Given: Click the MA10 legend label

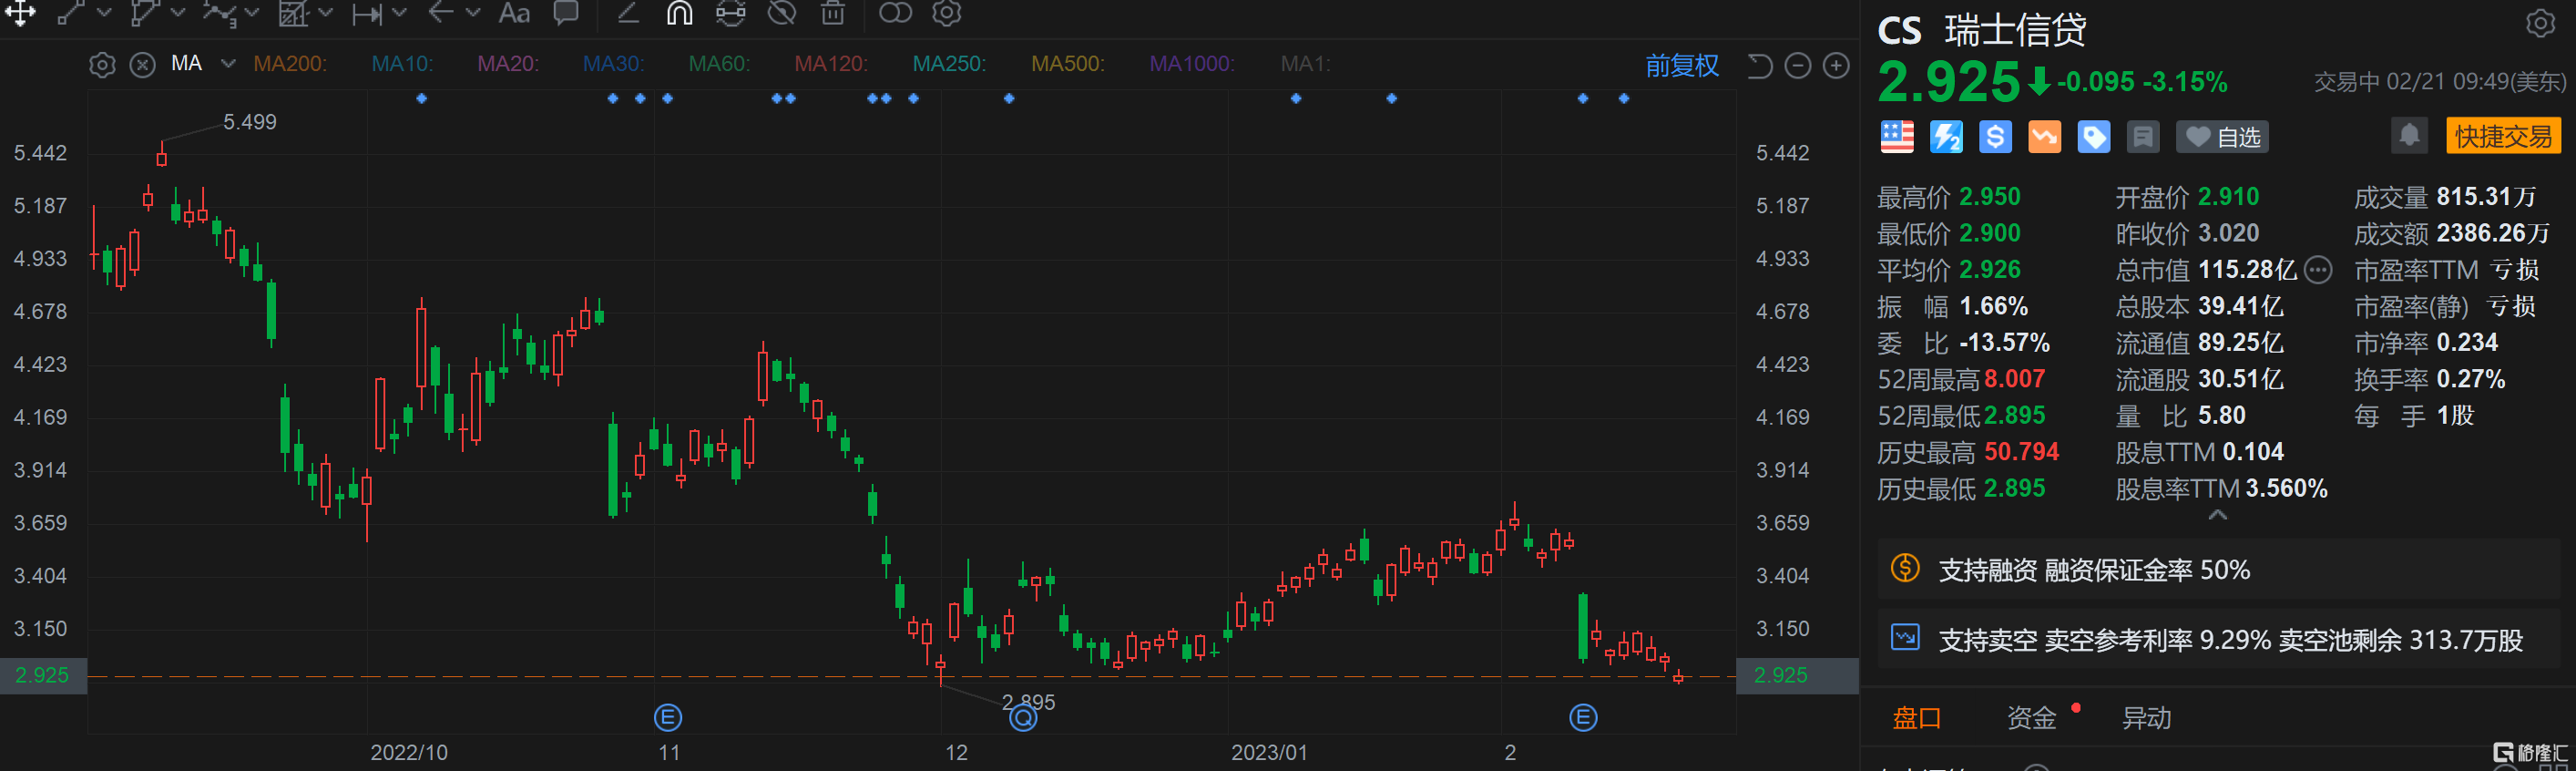Looking at the screenshot, I should (402, 64).
